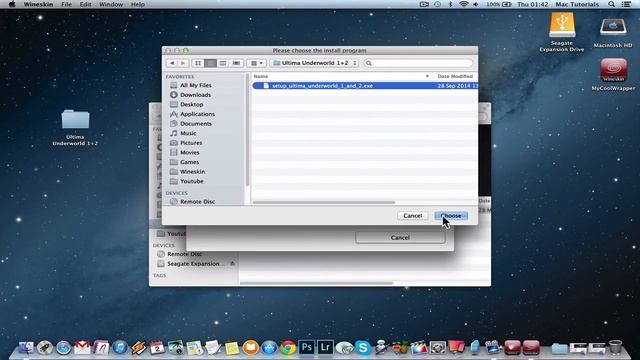Select Remote Disc in dialog sidebar
Image resolution: width=640 pixels, height=360 pixels.
(x=197, y=202)
